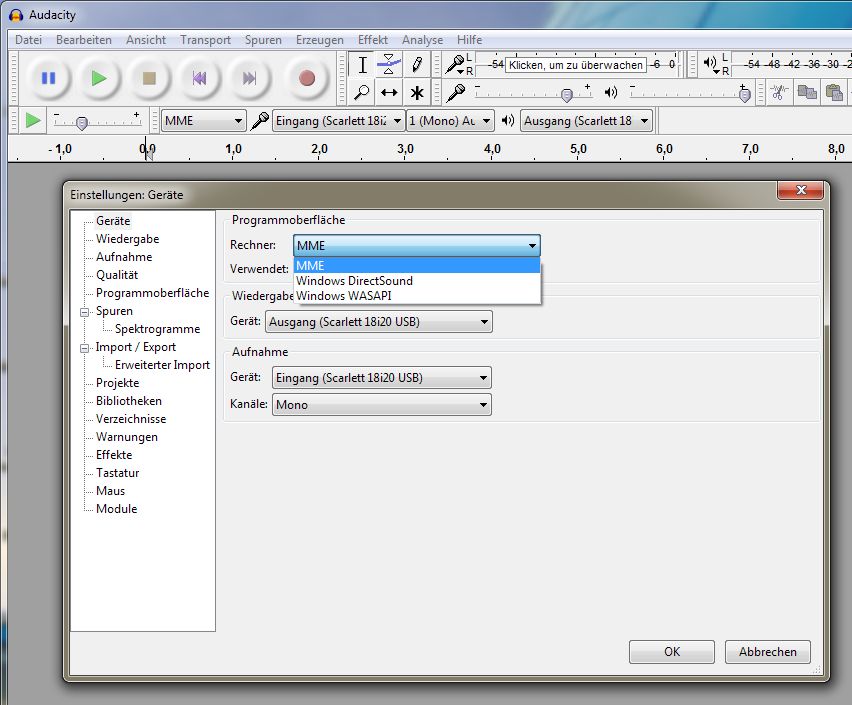The image size is (852, 705).
Task: Select Aufnahme in the settings tree
Action: pyautogui.click(x=124, y=257)
